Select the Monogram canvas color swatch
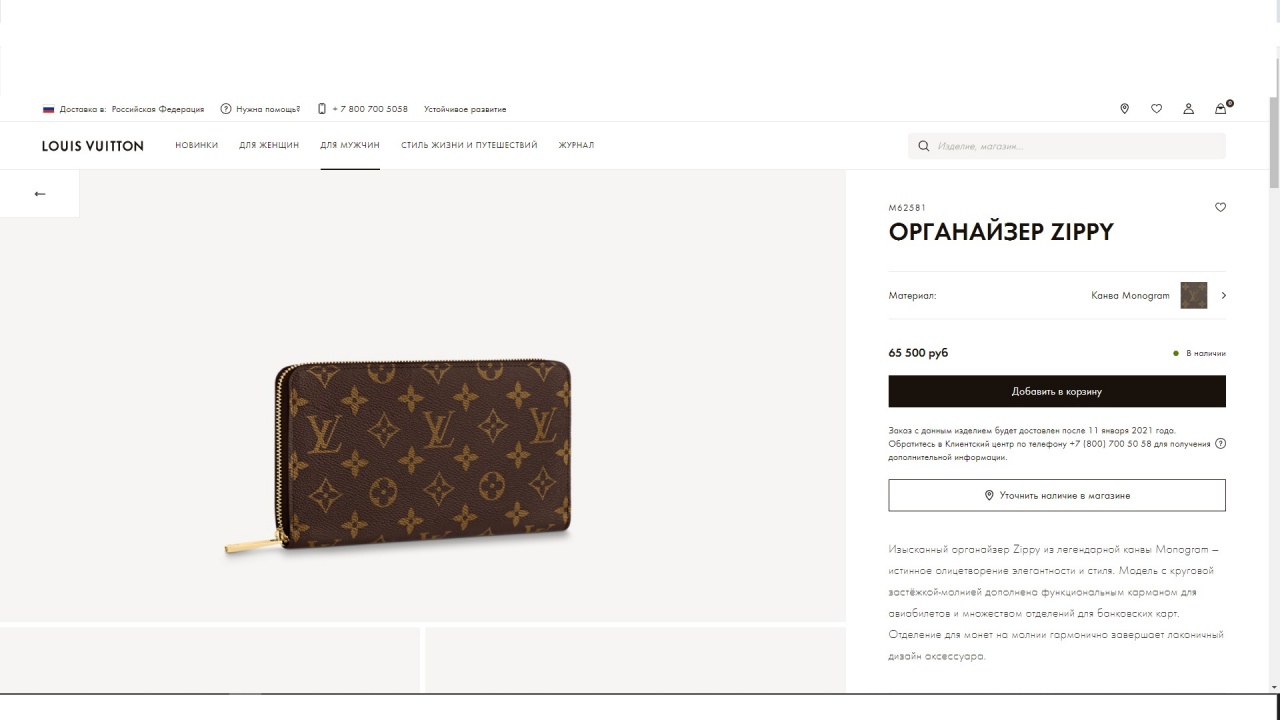 (x=1194, y=295)
